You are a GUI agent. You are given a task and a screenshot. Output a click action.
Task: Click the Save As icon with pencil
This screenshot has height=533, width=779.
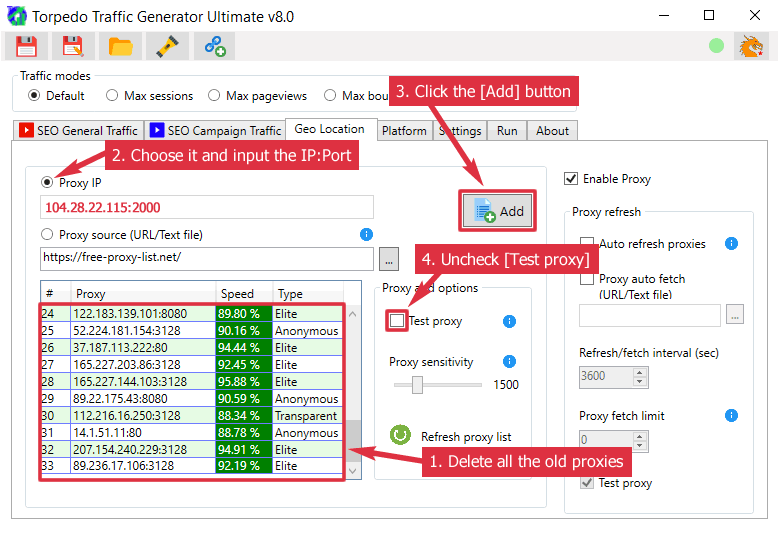[72, 46]
